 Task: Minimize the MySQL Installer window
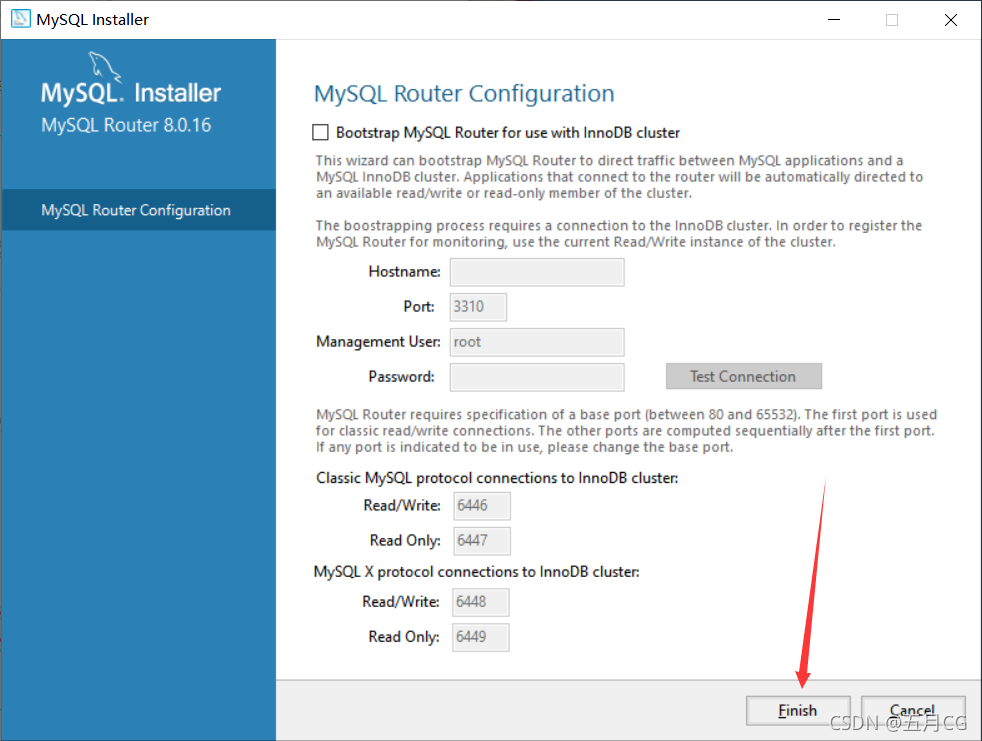(x=834, y=19)
